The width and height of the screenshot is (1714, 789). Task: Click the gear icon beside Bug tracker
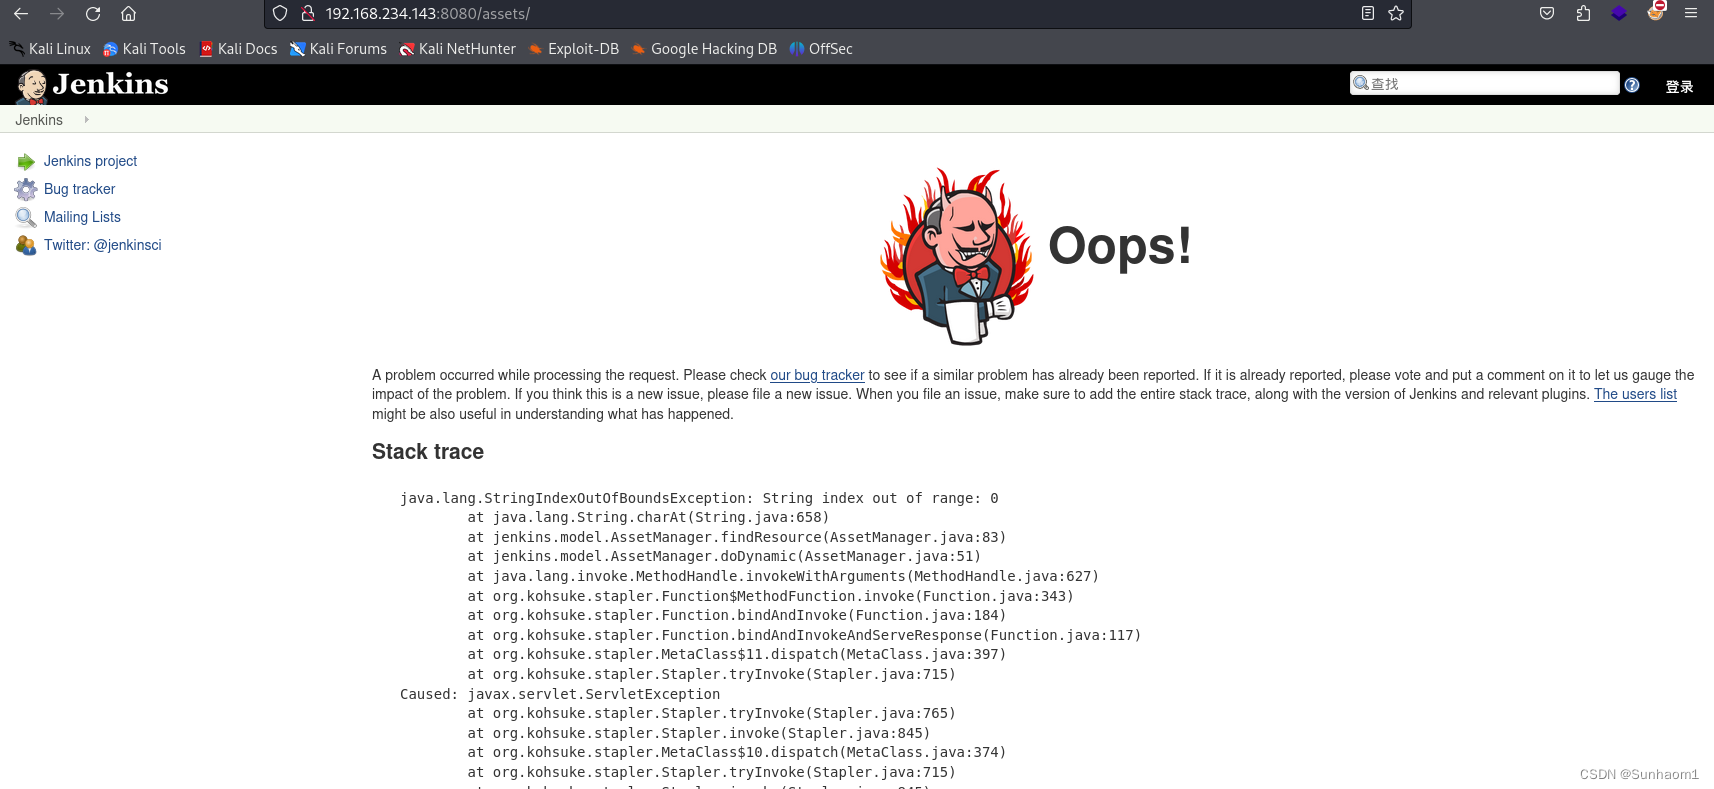(x=26, y=189)
